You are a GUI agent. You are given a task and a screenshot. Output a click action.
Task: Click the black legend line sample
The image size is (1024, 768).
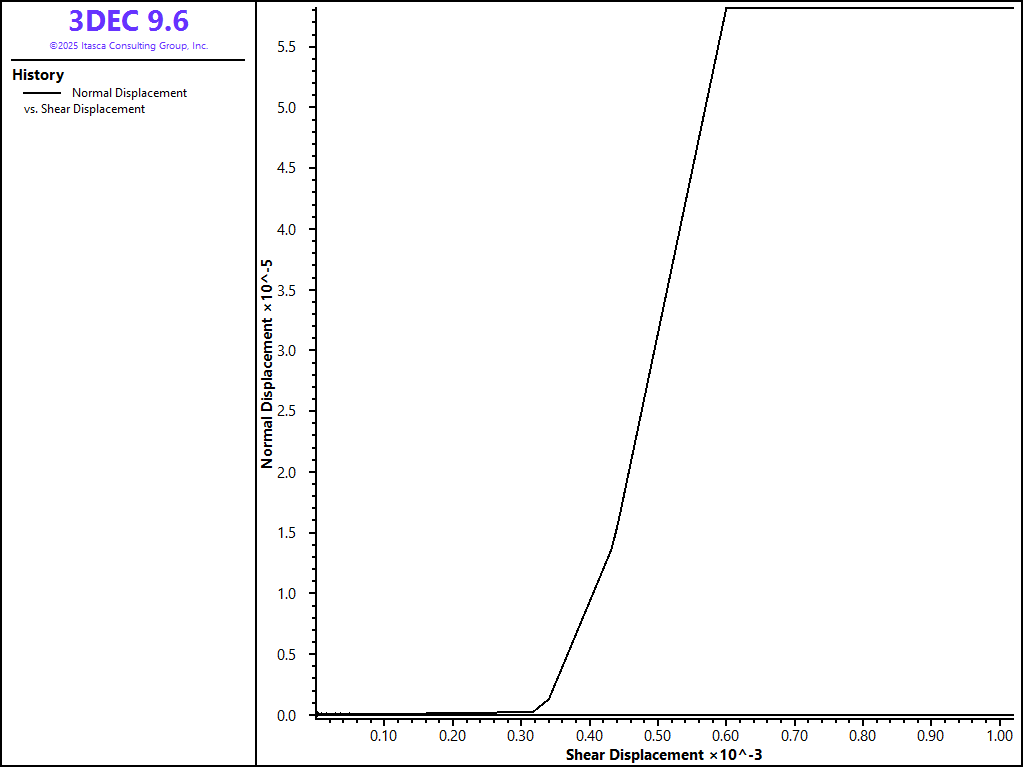(41, 93)
